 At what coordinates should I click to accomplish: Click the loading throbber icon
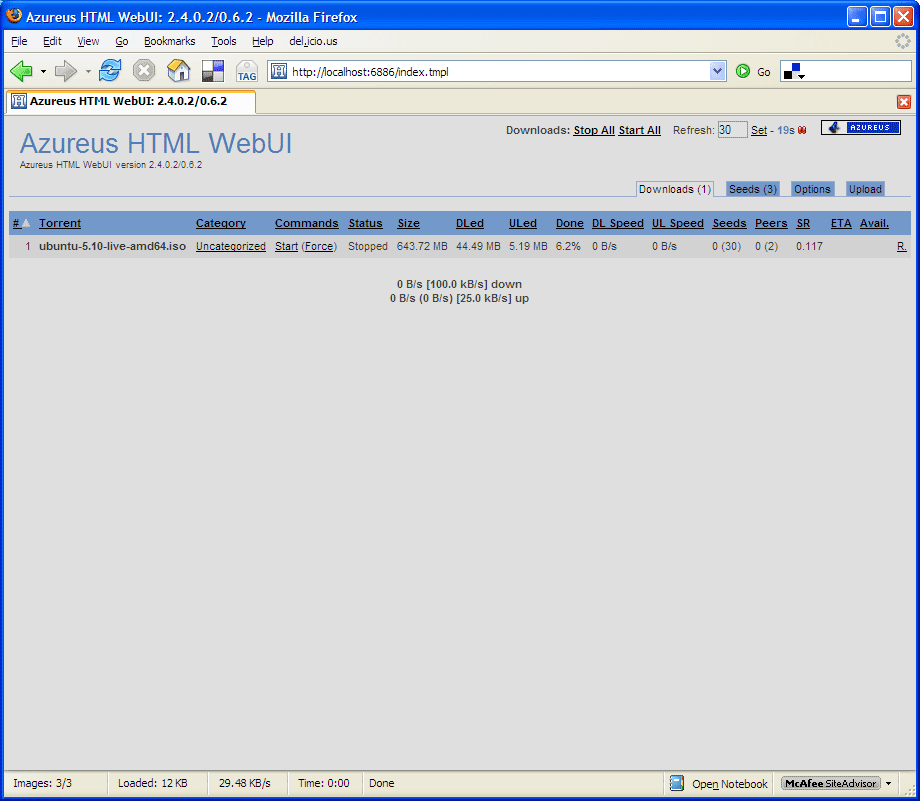point(902,41)
